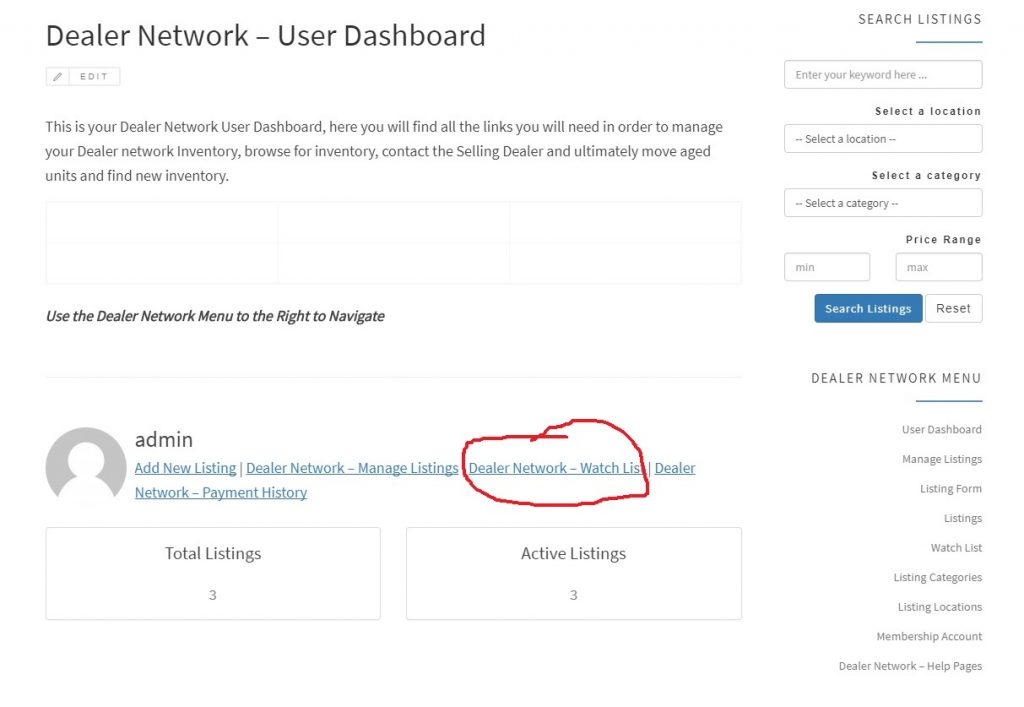Click the min price field

pyautogui.click(x=826, y=267)
